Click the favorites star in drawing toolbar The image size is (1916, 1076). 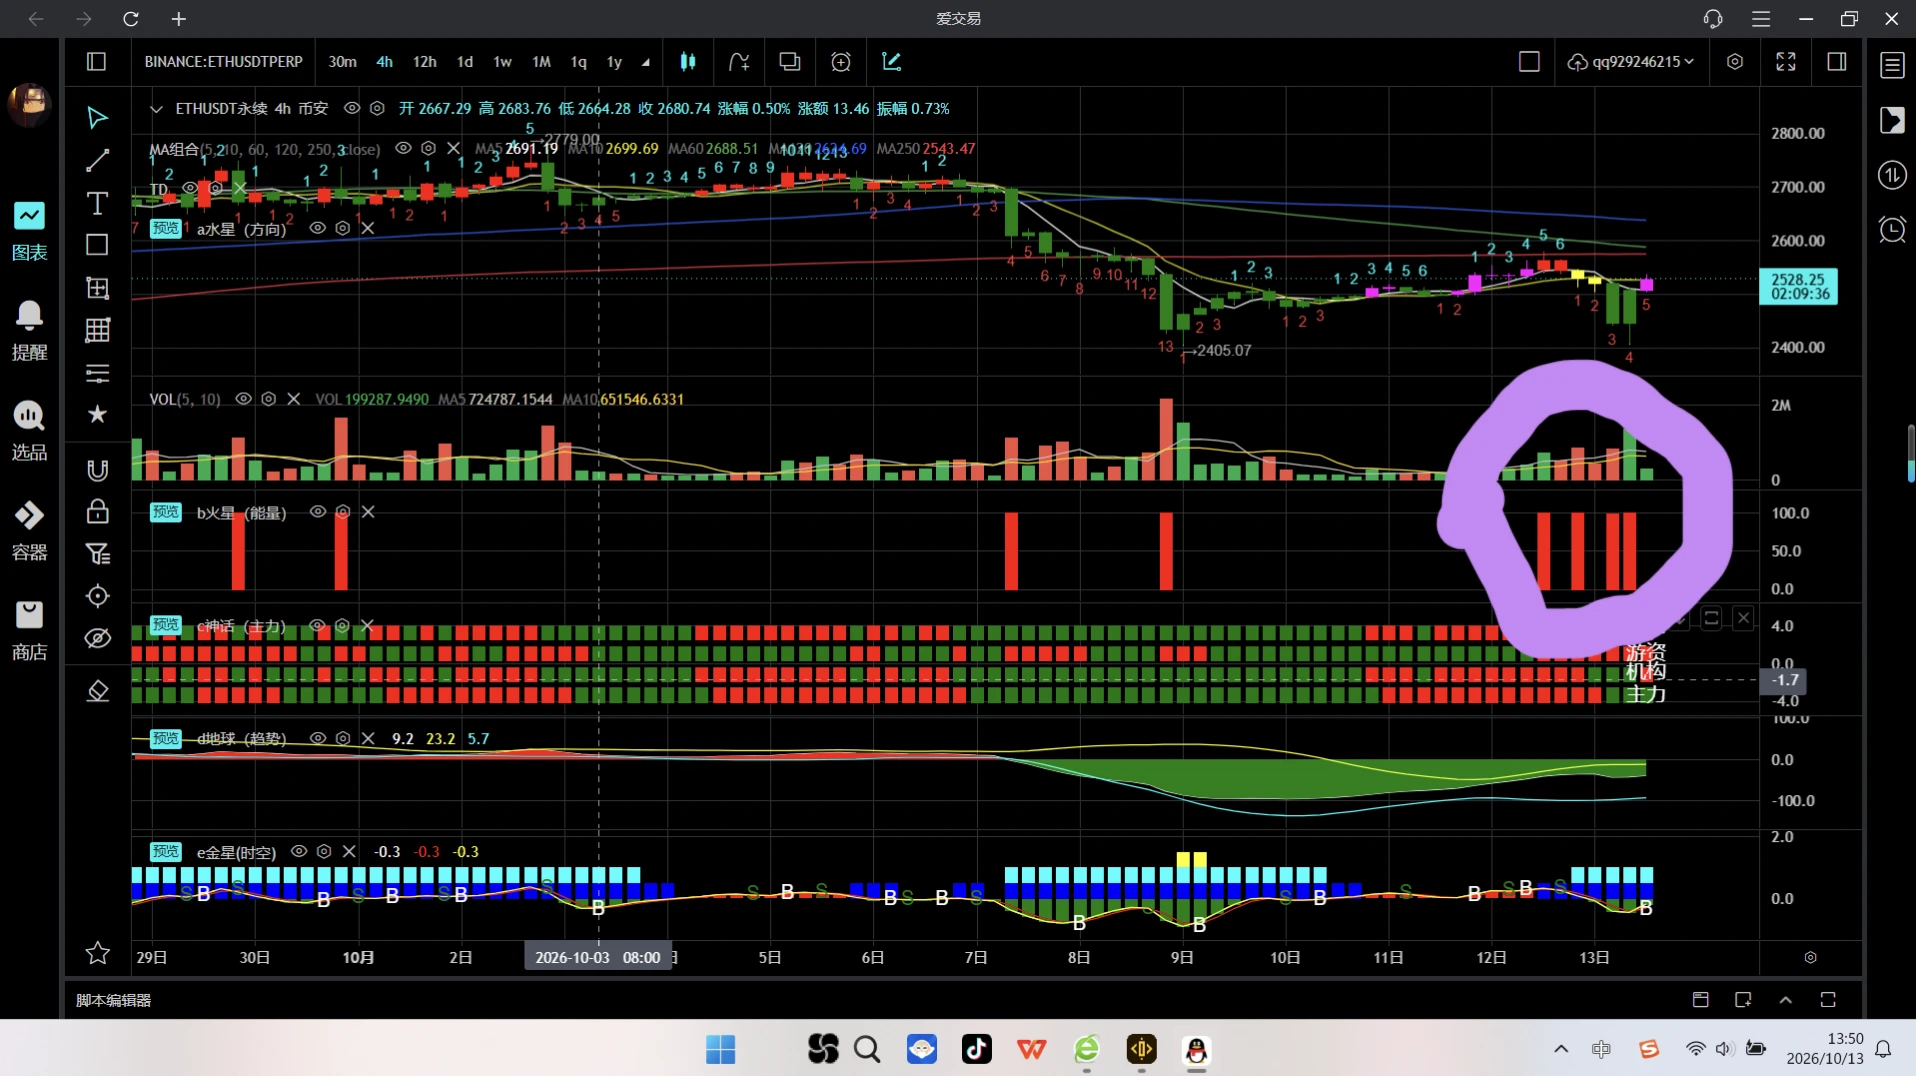tap(97, 414)
